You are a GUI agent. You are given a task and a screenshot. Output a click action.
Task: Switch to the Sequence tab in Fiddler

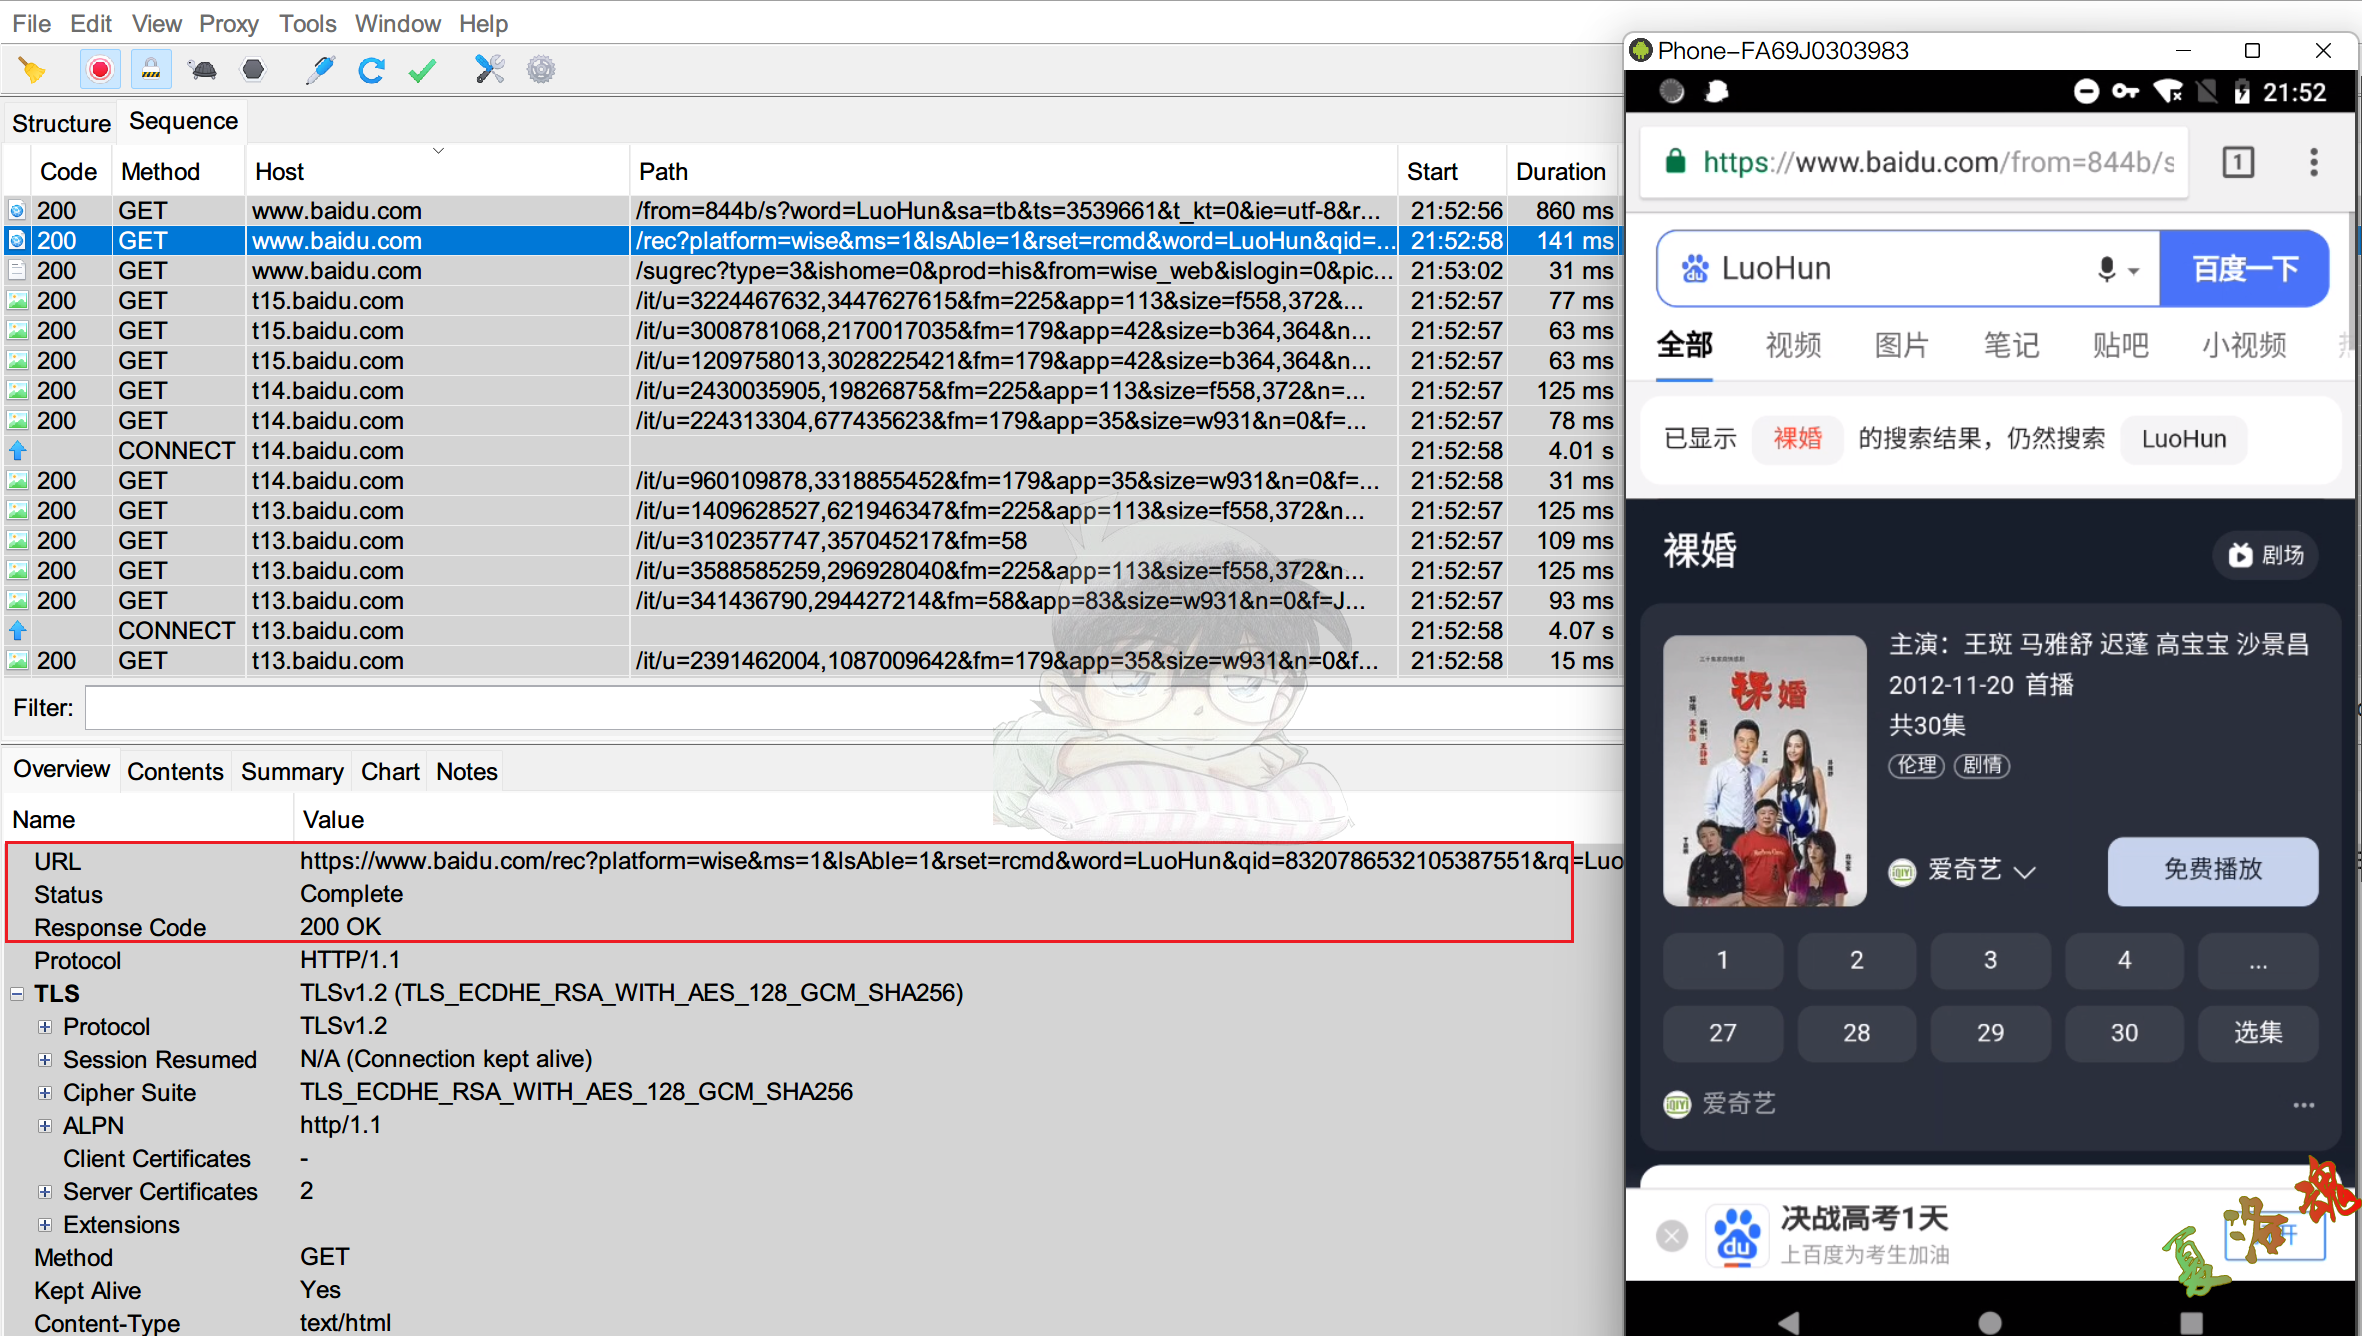point(182,122)
